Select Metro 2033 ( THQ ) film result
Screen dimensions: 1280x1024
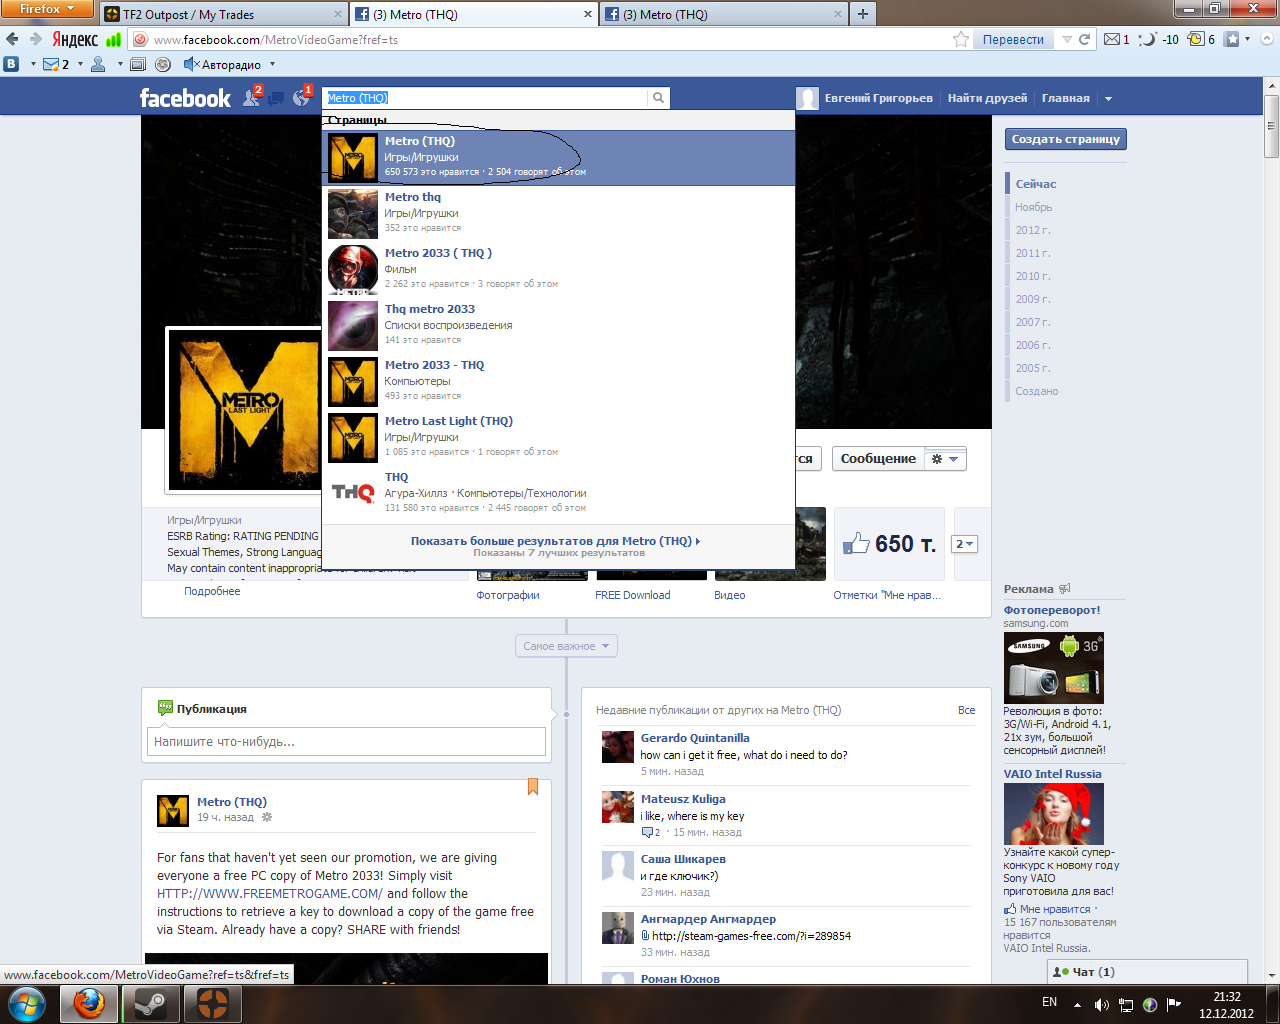click(559, 269)
